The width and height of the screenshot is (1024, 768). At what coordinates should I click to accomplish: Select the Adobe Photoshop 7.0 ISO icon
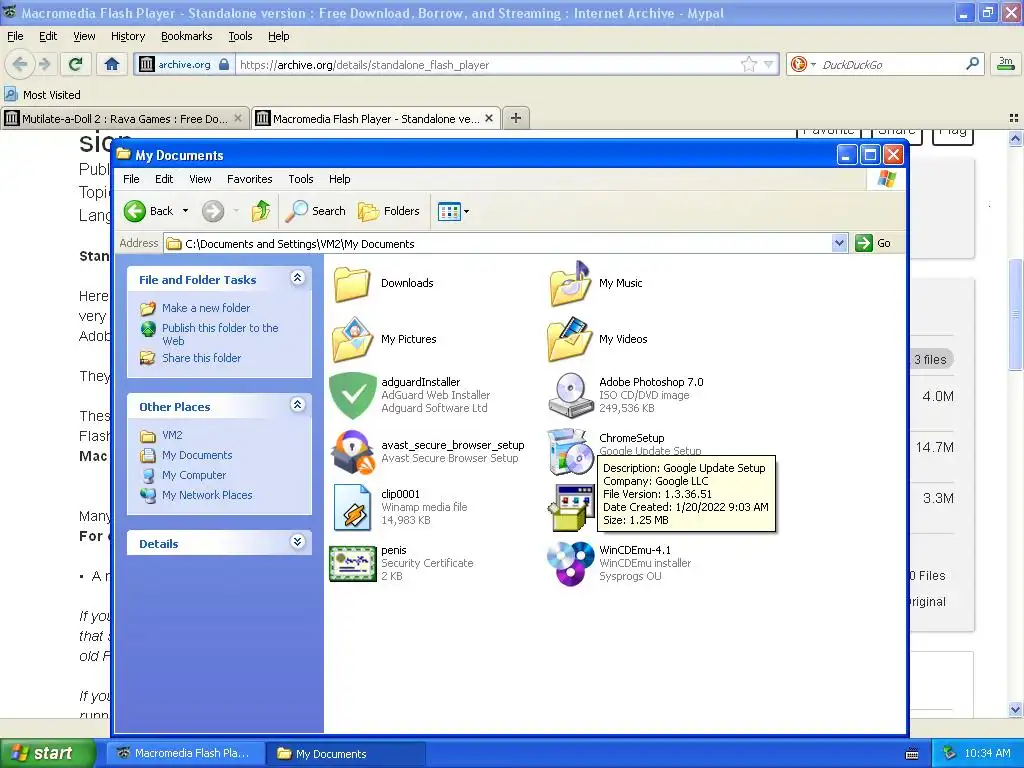tap(570, 396)
